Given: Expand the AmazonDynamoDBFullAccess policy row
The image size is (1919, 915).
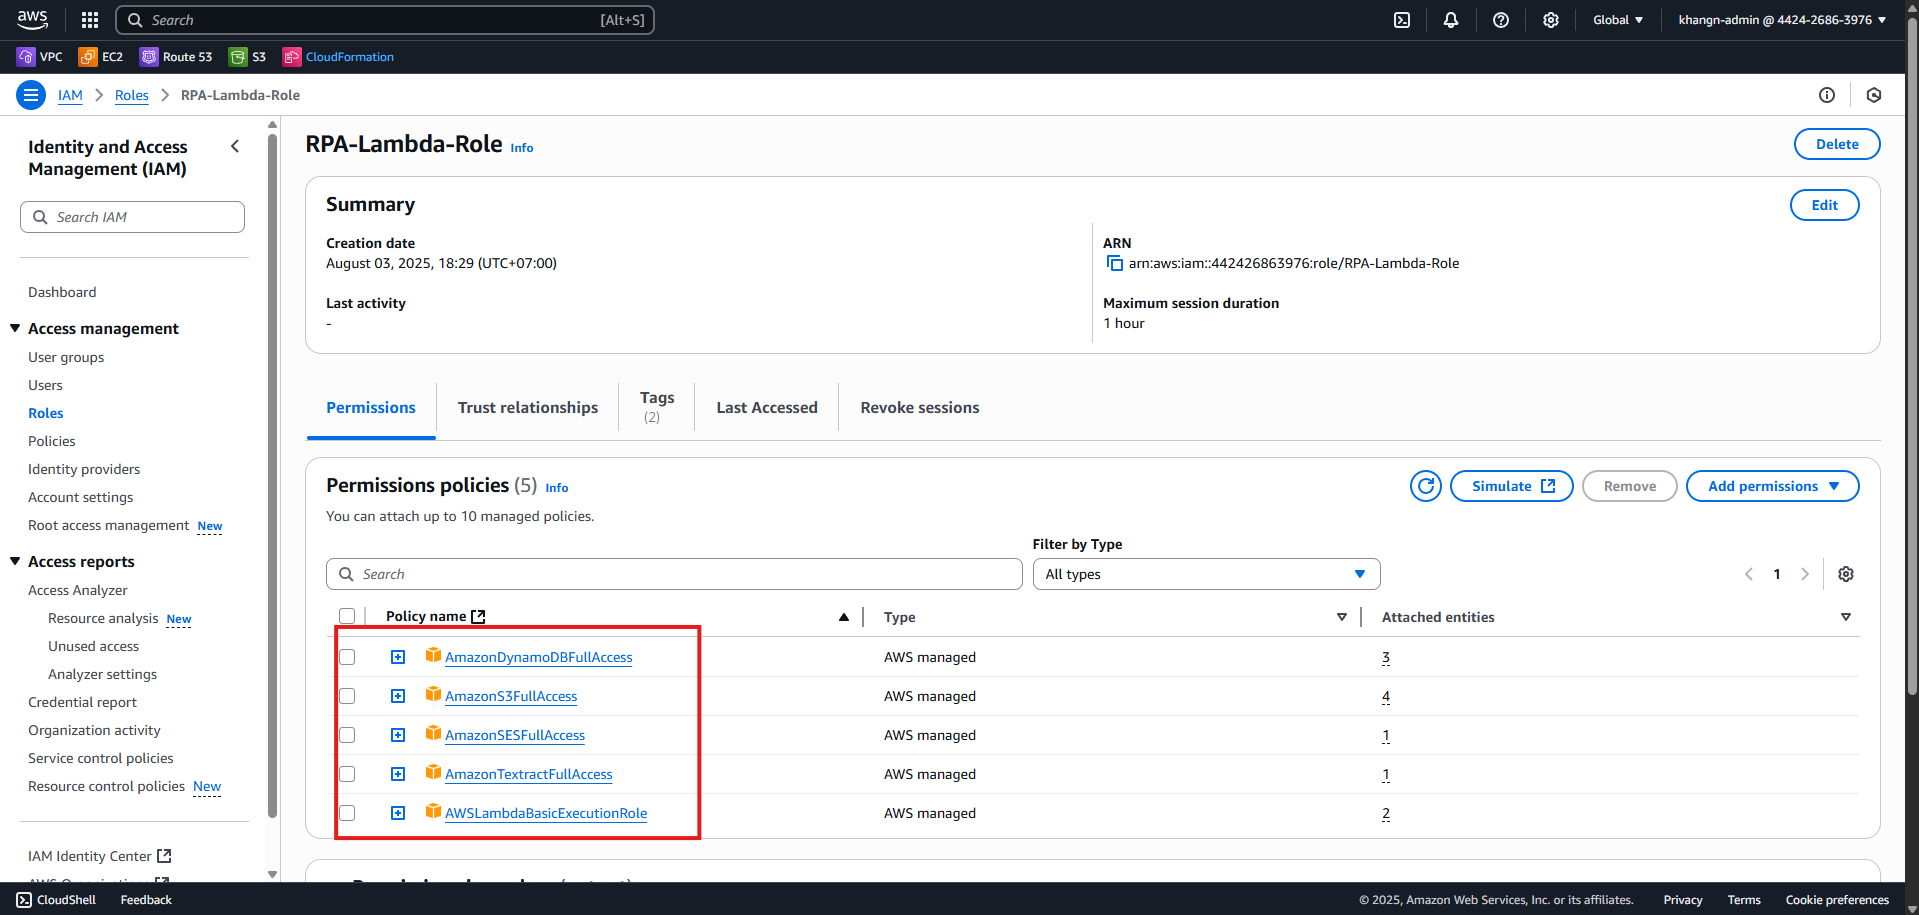Looking at the screenshot, I should [398, 657].
